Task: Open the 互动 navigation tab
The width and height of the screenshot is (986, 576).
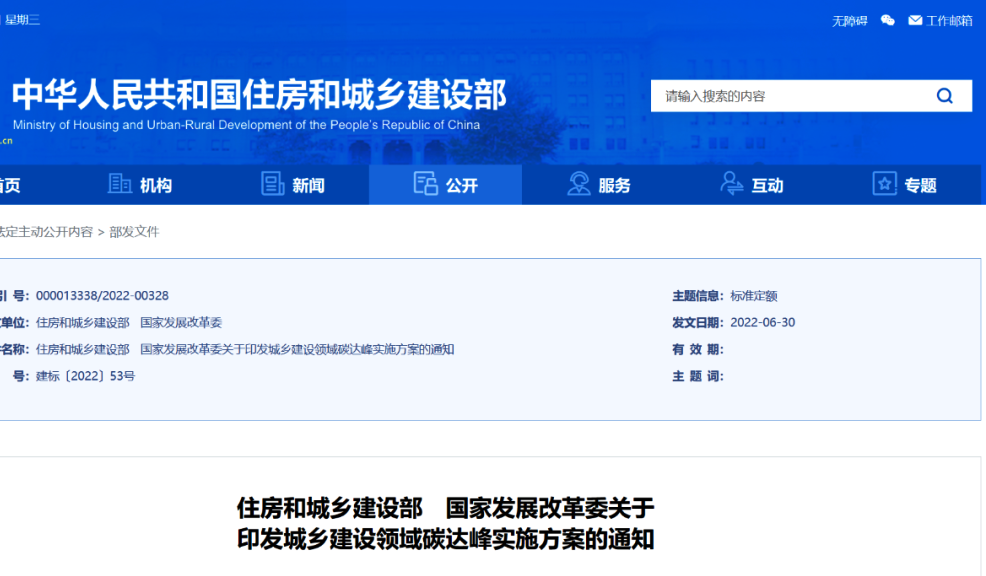Action: click(x=751, y=184)
